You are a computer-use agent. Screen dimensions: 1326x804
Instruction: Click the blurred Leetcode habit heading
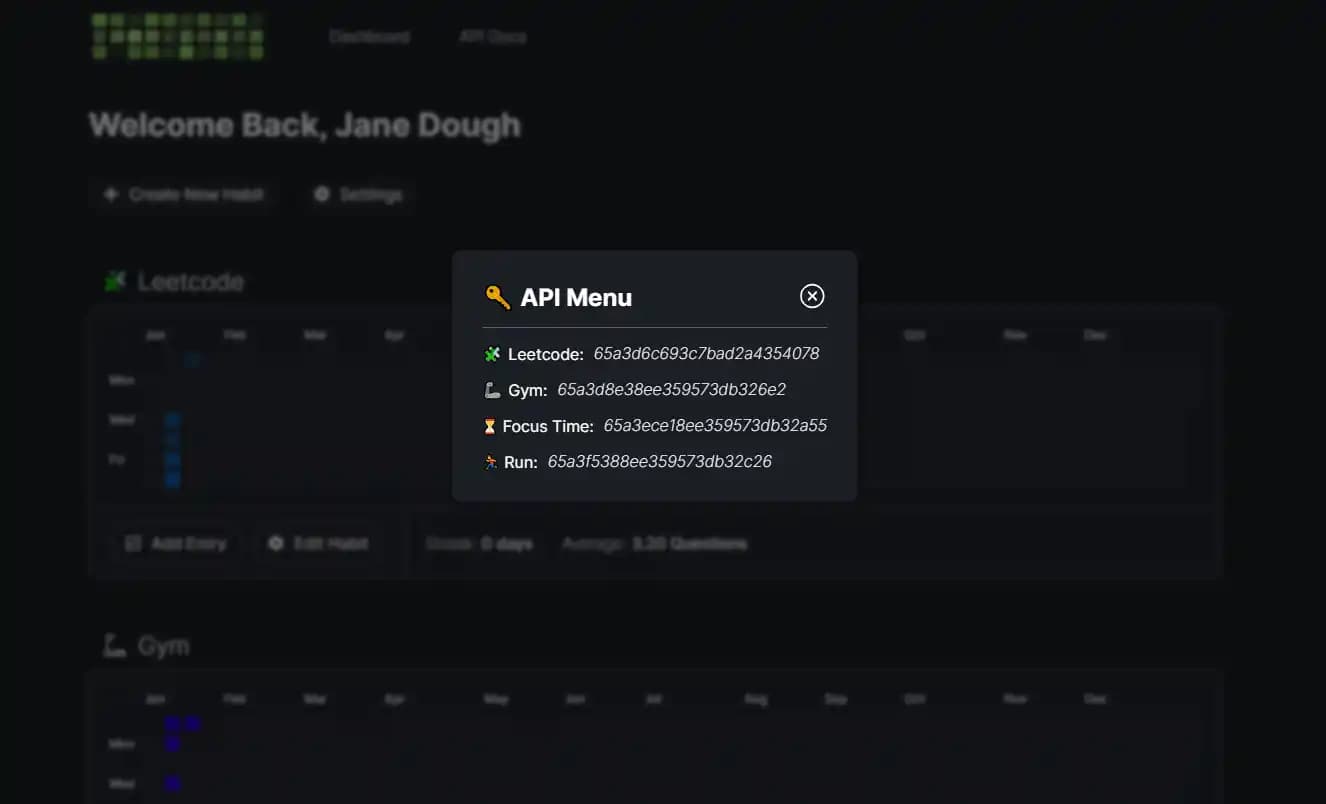pos(191,282)
